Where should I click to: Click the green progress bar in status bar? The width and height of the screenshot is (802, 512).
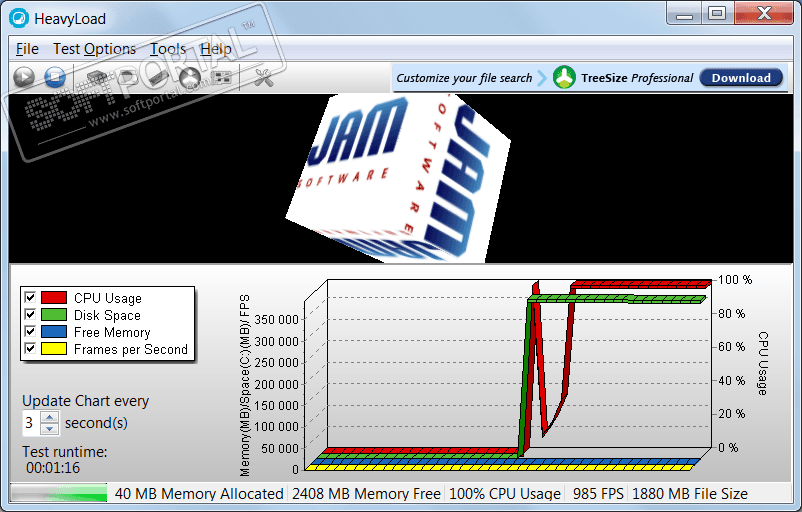coord(59,493)
